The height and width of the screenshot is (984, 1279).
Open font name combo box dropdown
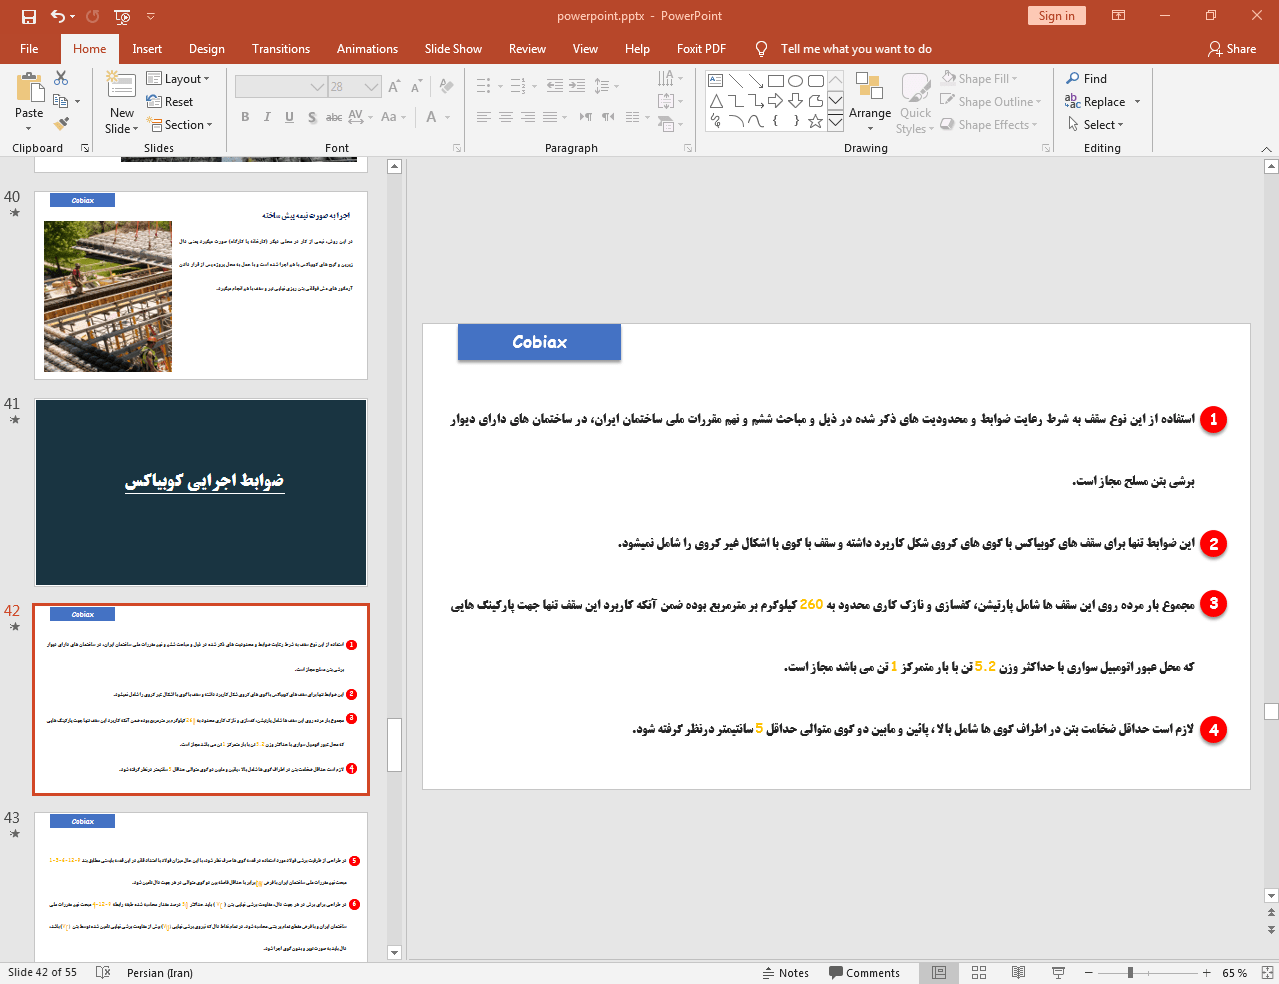coord(317,87)
